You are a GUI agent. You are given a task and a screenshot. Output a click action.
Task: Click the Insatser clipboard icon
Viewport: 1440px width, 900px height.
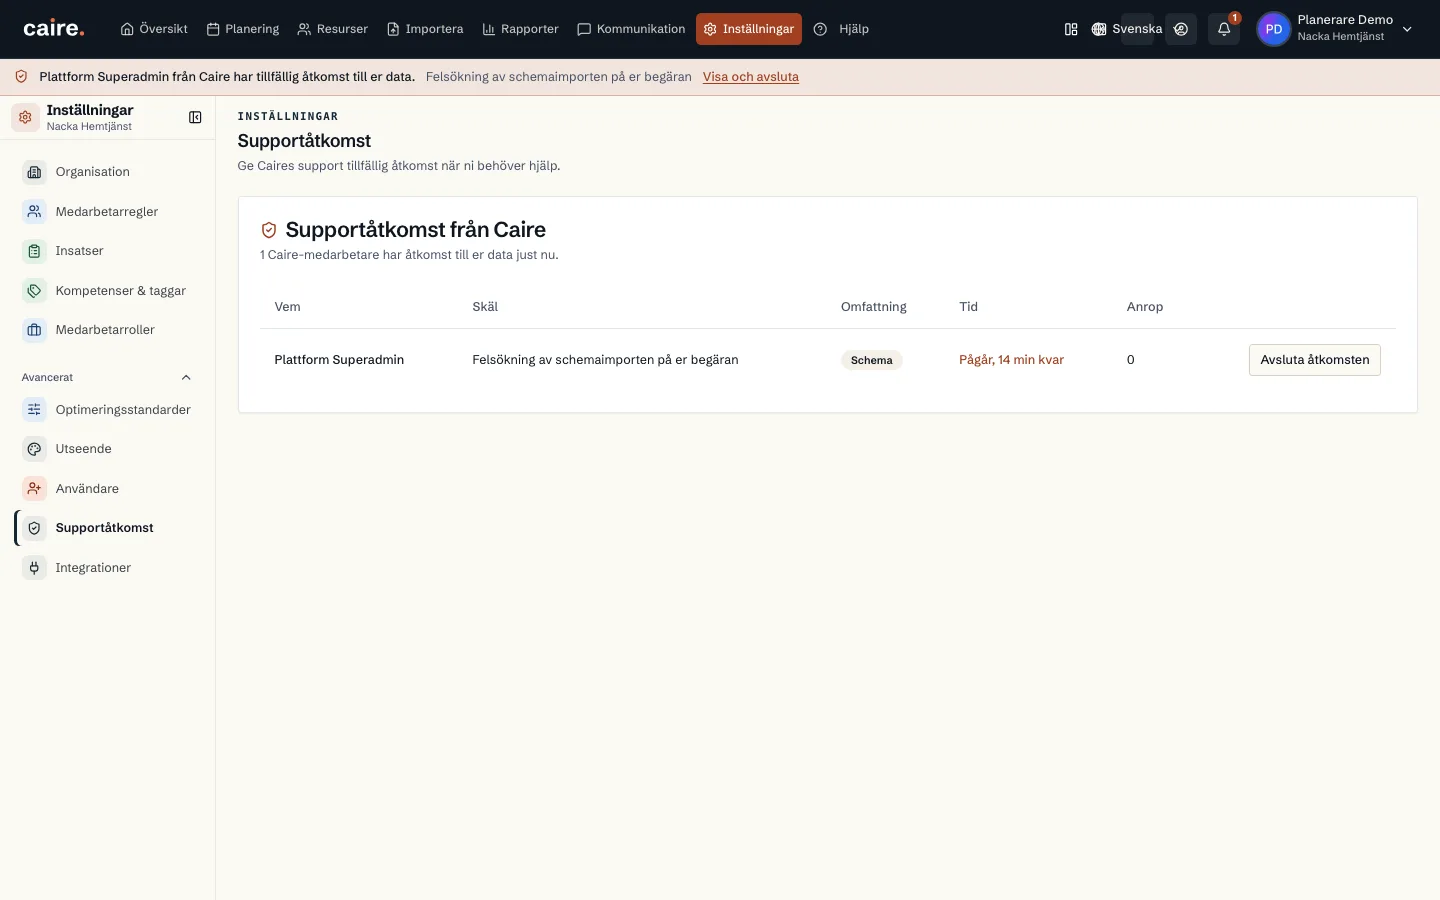click(x=34, y=251)
